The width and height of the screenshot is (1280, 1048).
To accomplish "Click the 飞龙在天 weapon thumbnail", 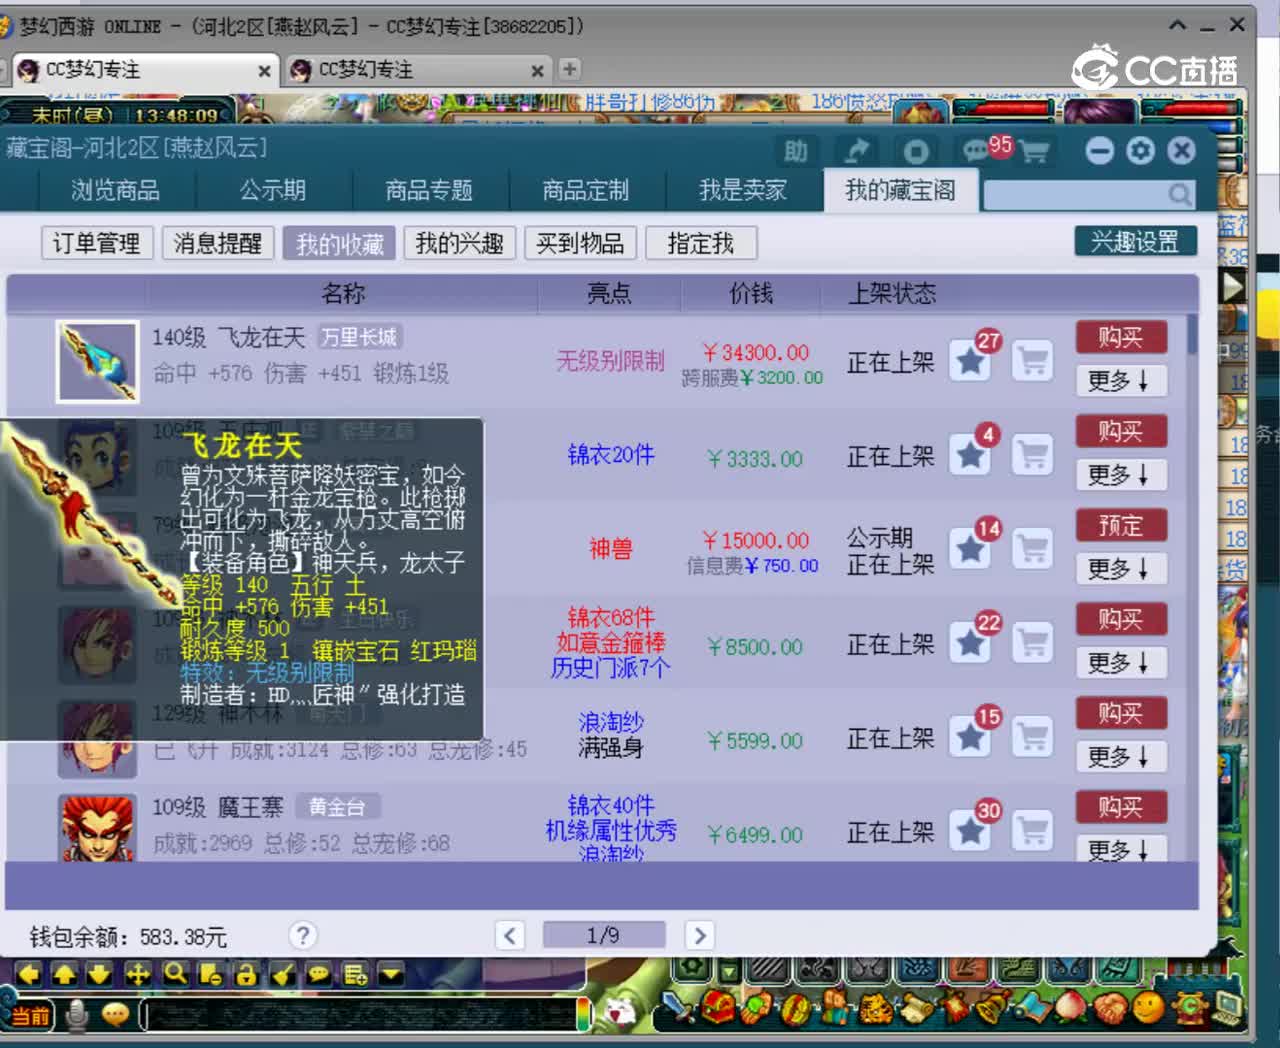I will pos(97,361).
